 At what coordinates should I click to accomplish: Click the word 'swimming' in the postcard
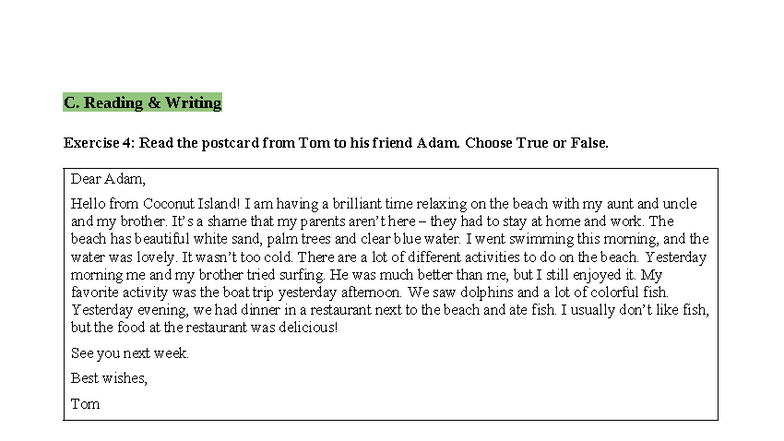520,239
